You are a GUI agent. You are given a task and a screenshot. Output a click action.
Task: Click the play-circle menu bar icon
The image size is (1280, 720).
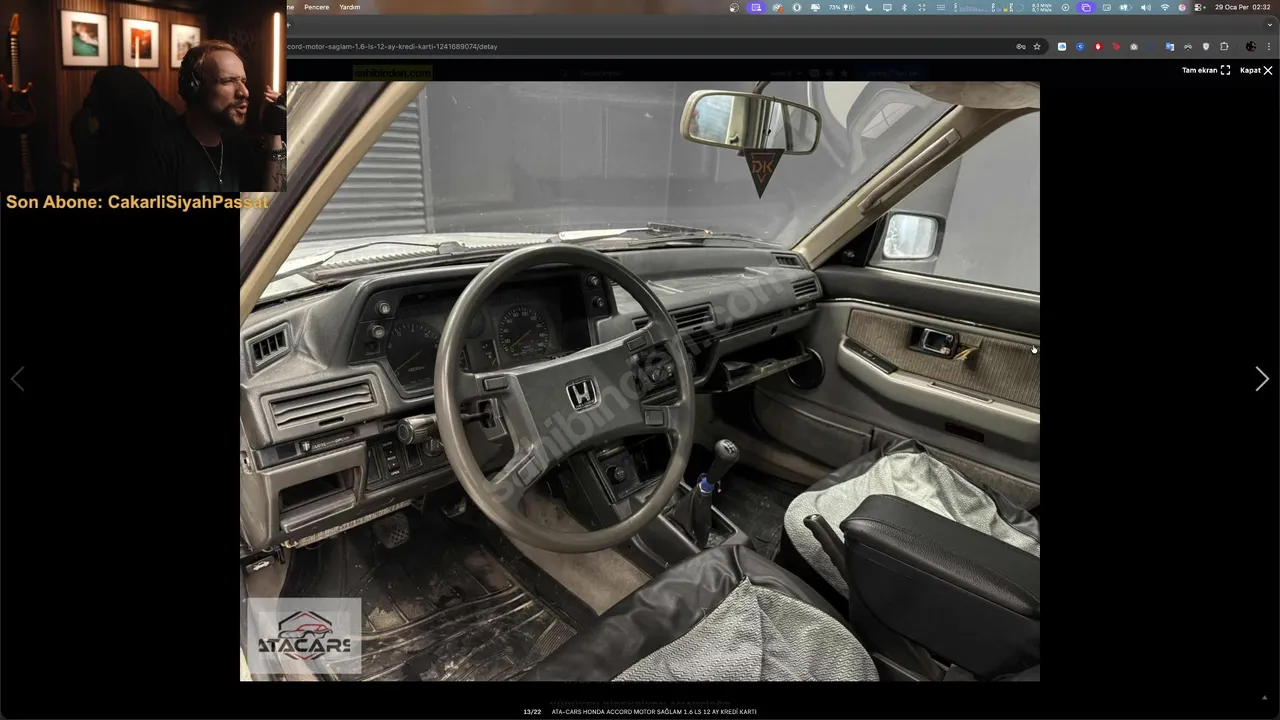1066,7
